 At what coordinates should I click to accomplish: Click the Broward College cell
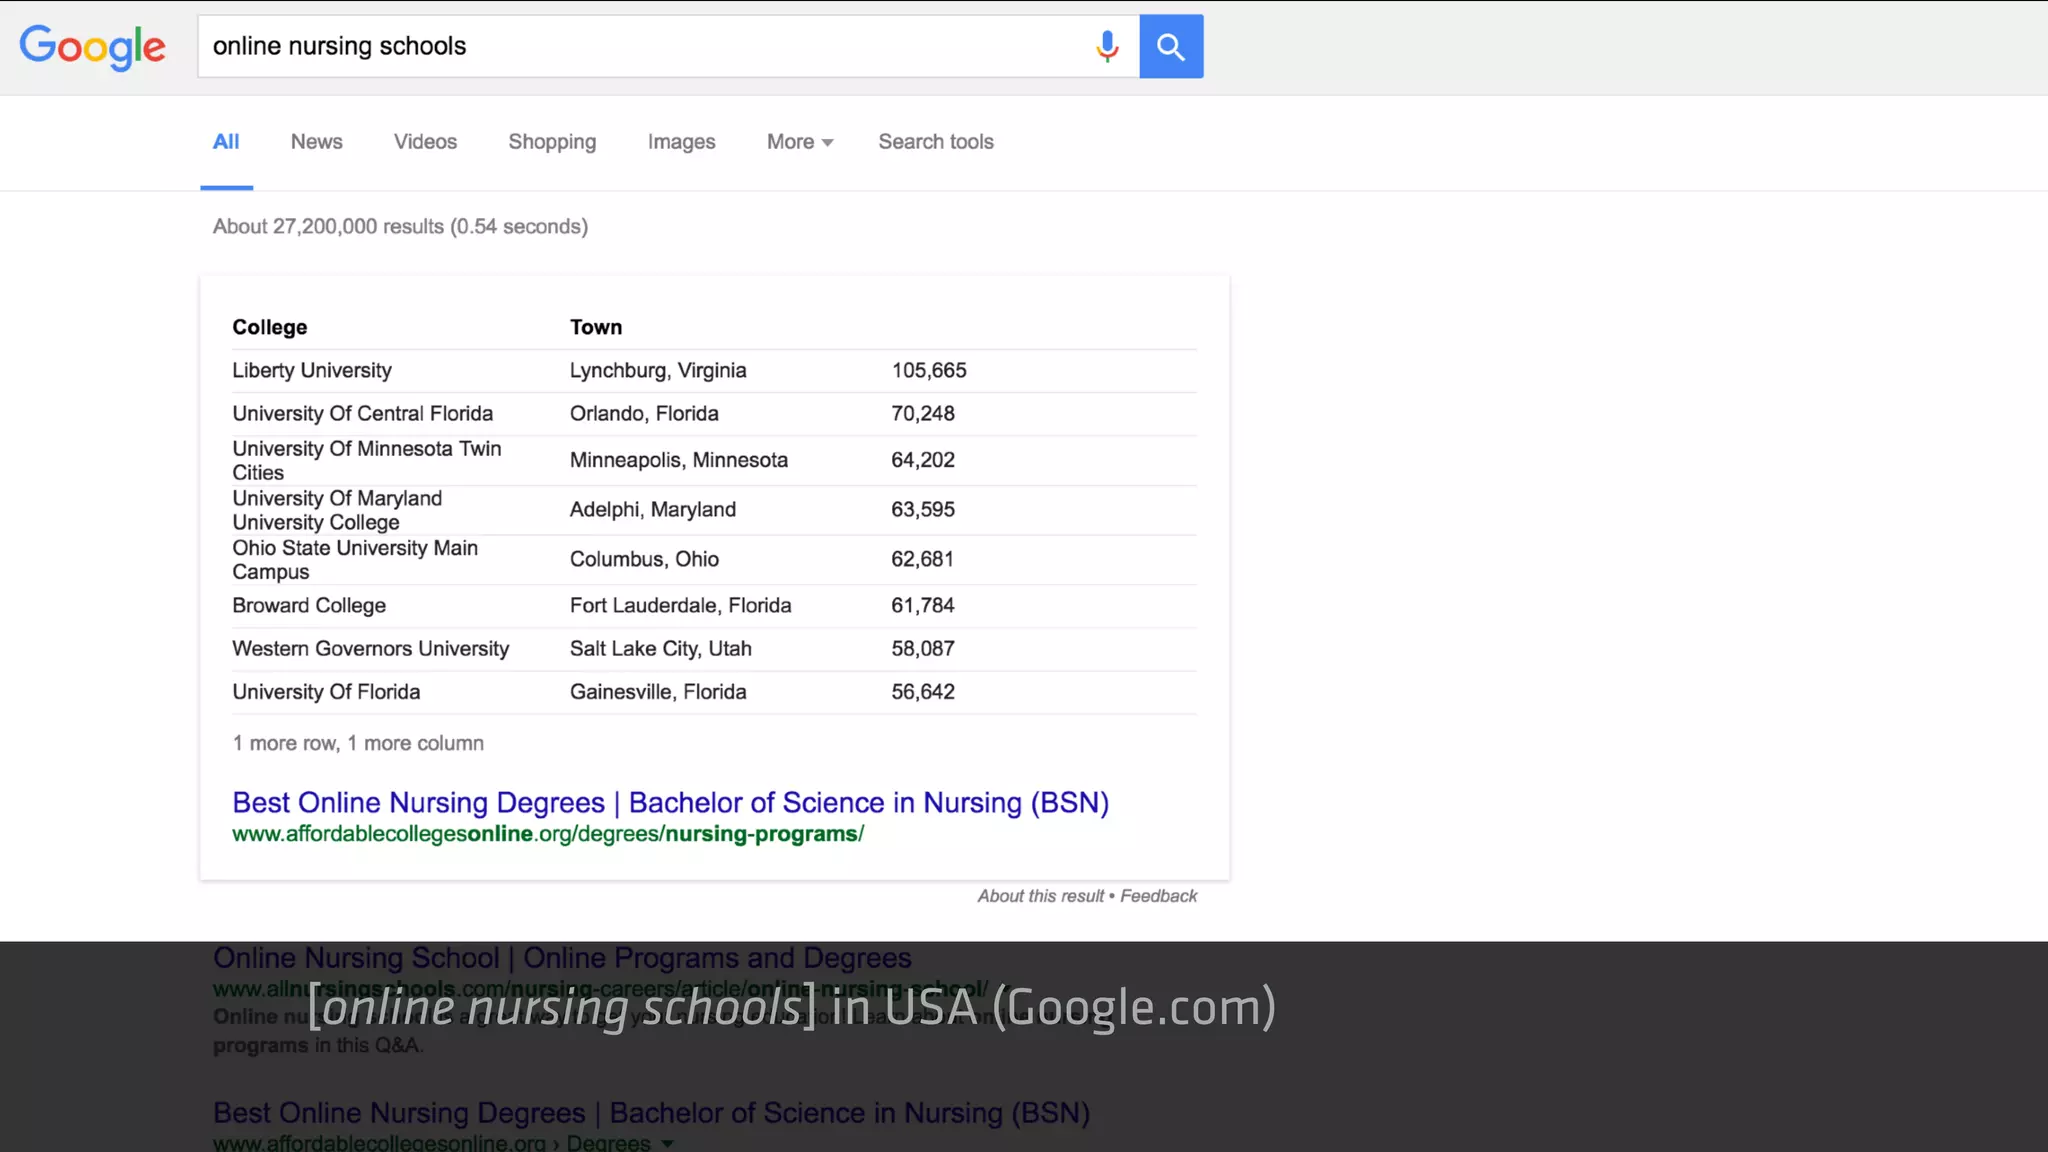[x=309, y=605]
